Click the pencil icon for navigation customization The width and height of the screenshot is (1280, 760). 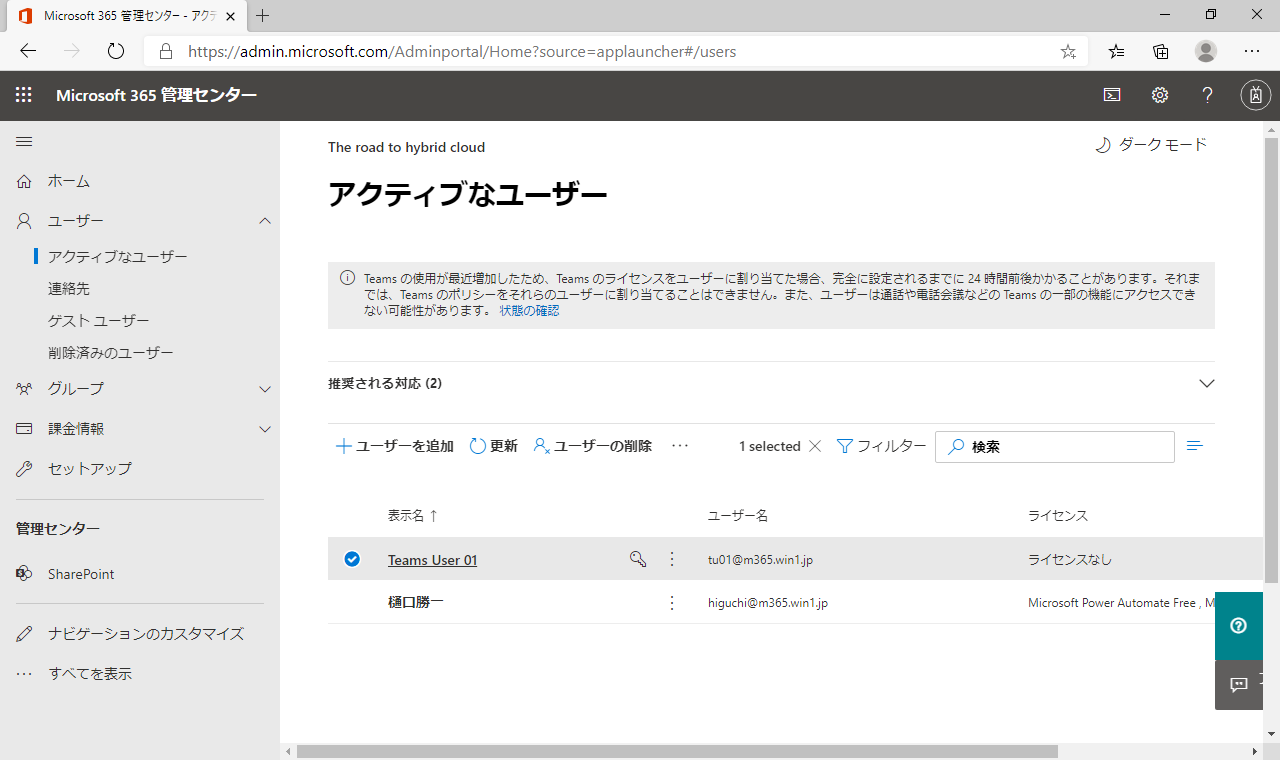pos(25,634)
